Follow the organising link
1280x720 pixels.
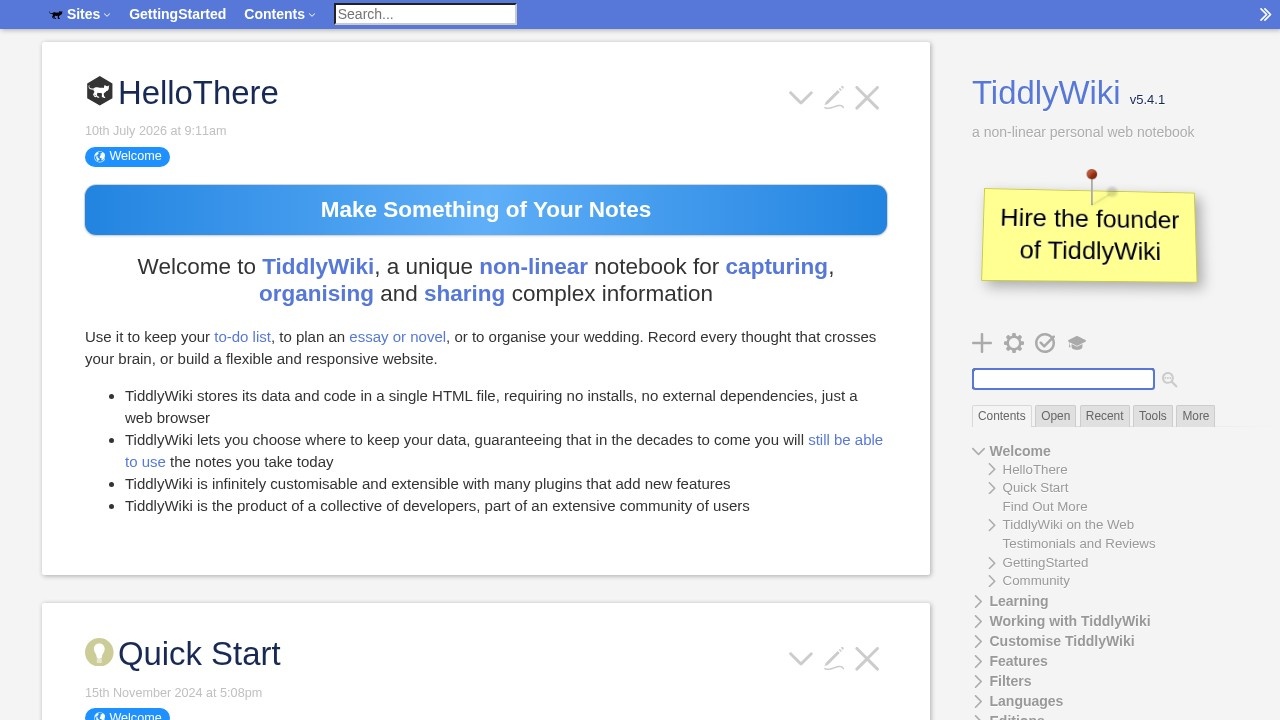[316, 293]
